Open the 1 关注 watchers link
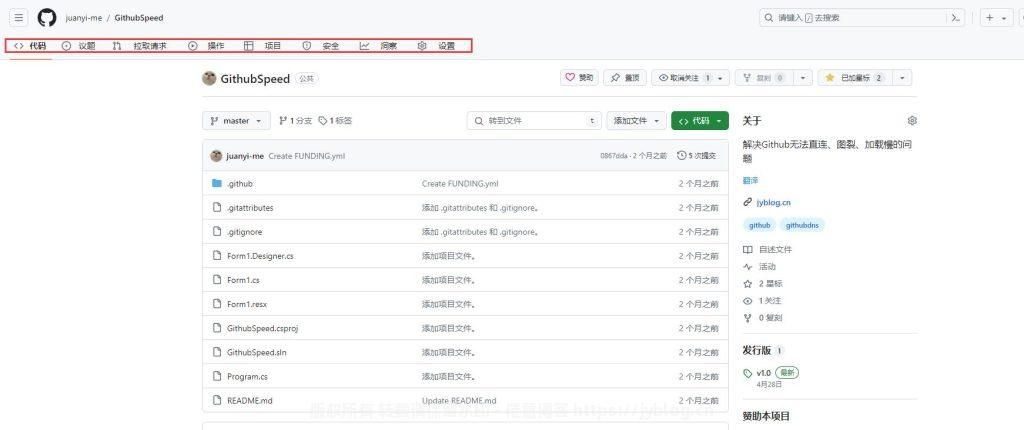Viewport: 1024px width, 430px height. coord(763,301)
